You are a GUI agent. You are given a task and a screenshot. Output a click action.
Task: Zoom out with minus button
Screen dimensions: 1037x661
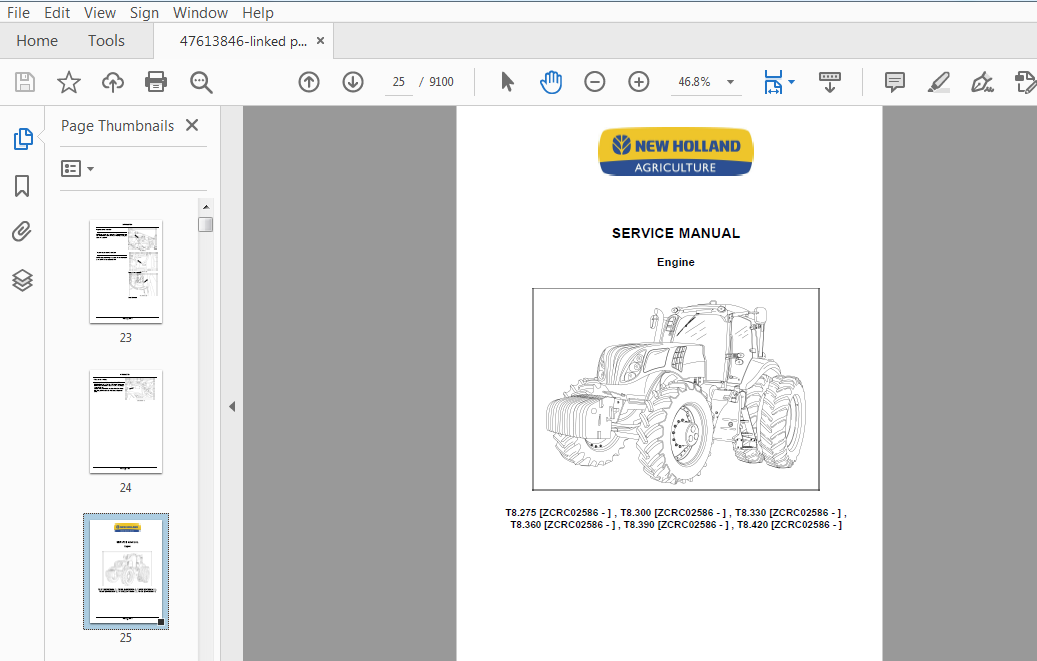[595, 82]
